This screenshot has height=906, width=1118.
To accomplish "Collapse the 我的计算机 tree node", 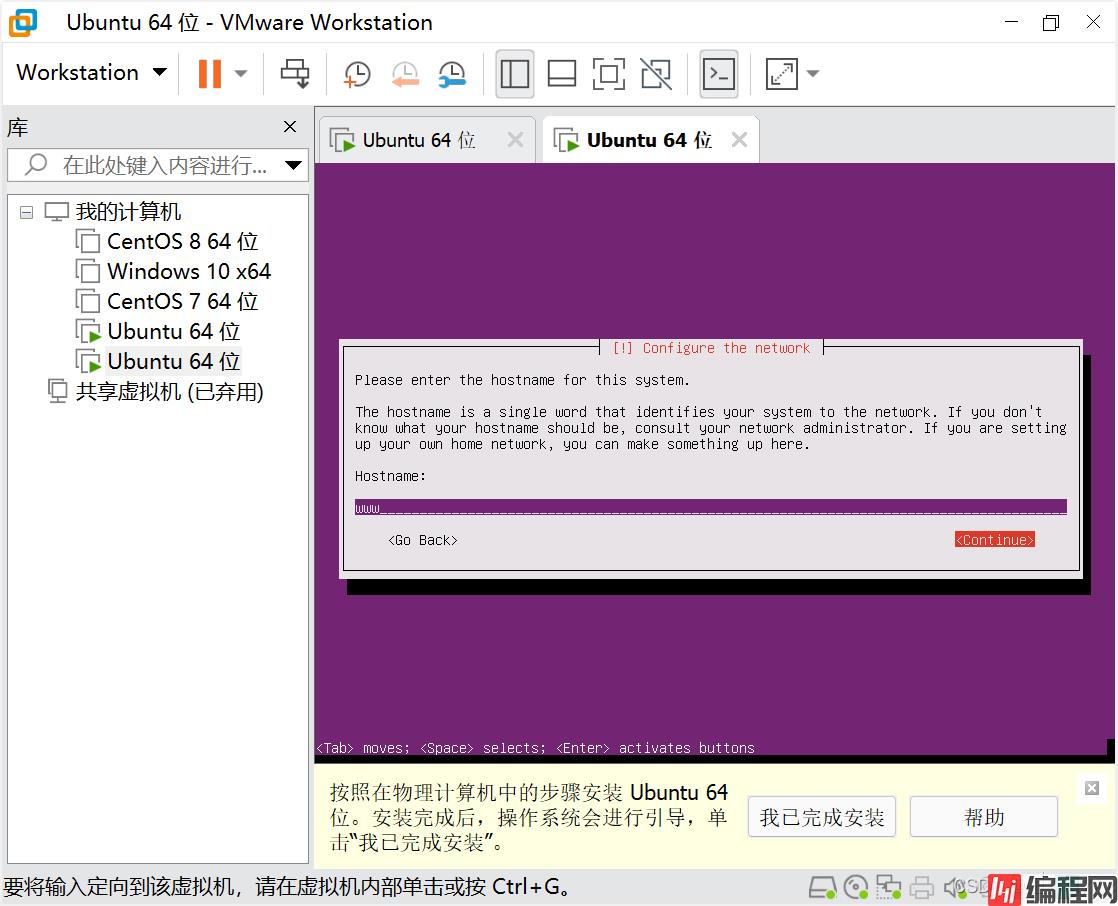I will tap(26, 212).
